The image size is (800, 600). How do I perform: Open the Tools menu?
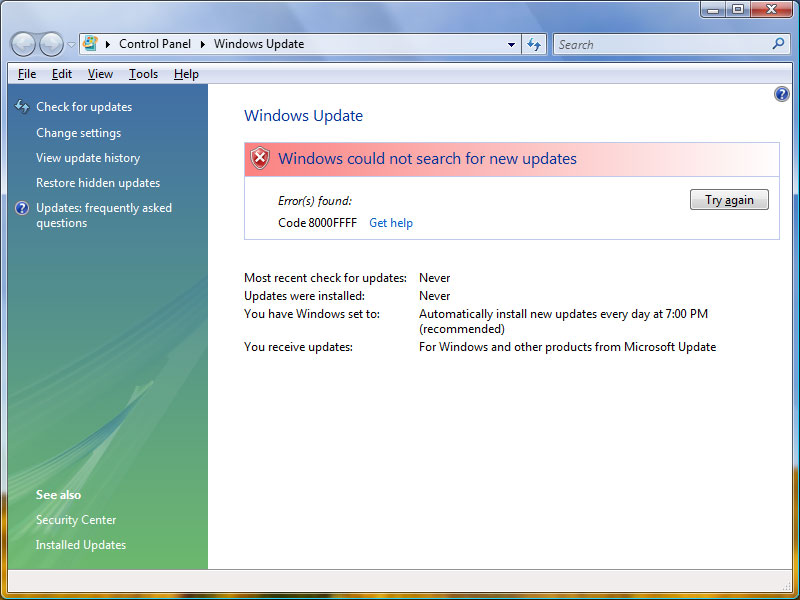[x=143, y=74]
